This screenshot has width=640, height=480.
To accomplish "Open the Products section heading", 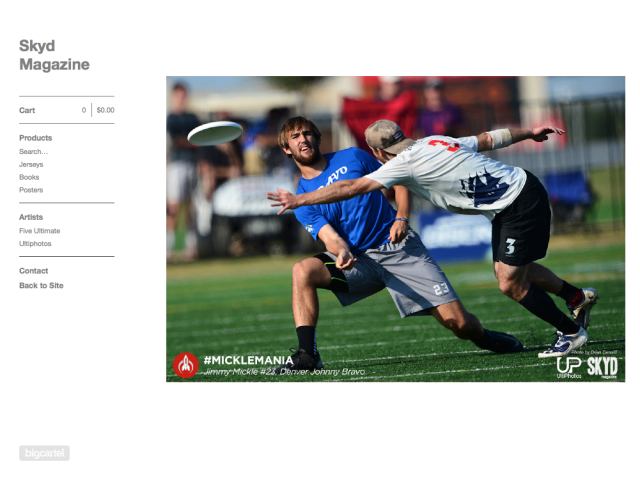I will pos(36,138).
